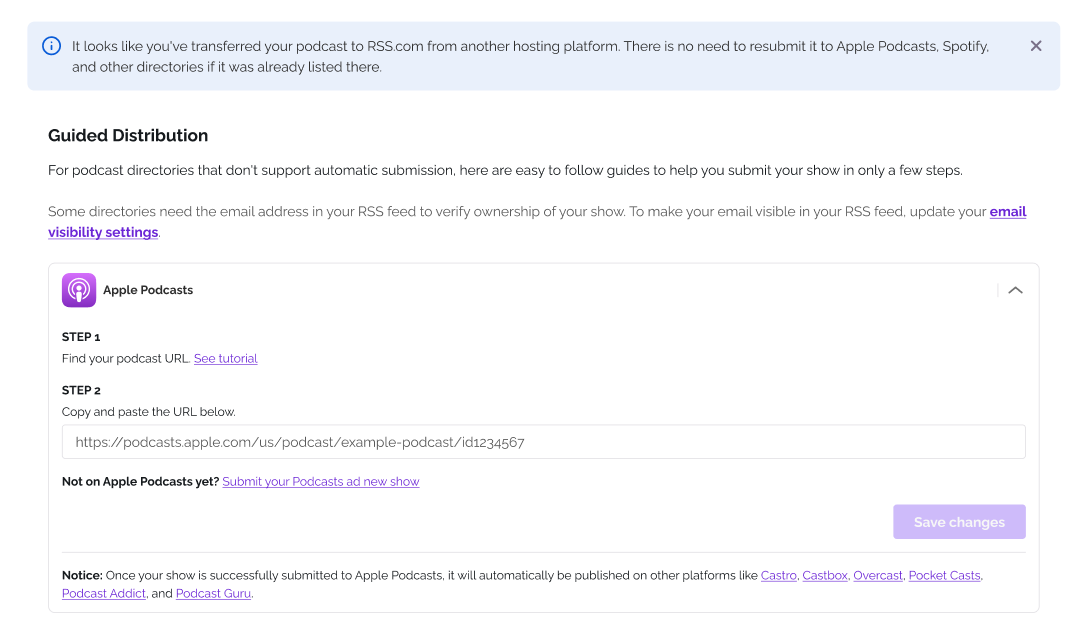
Task: Dismiss the transfer info banner
Action: [x=1035, y=46]
